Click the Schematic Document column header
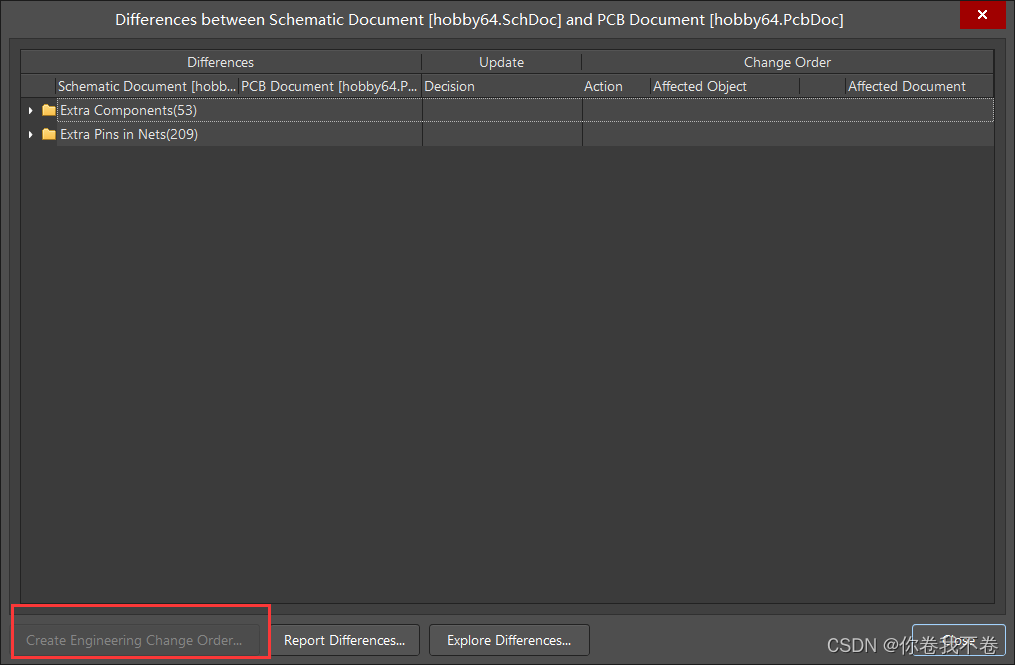This screenshot has height=665, width=1015. click(147, 87)
